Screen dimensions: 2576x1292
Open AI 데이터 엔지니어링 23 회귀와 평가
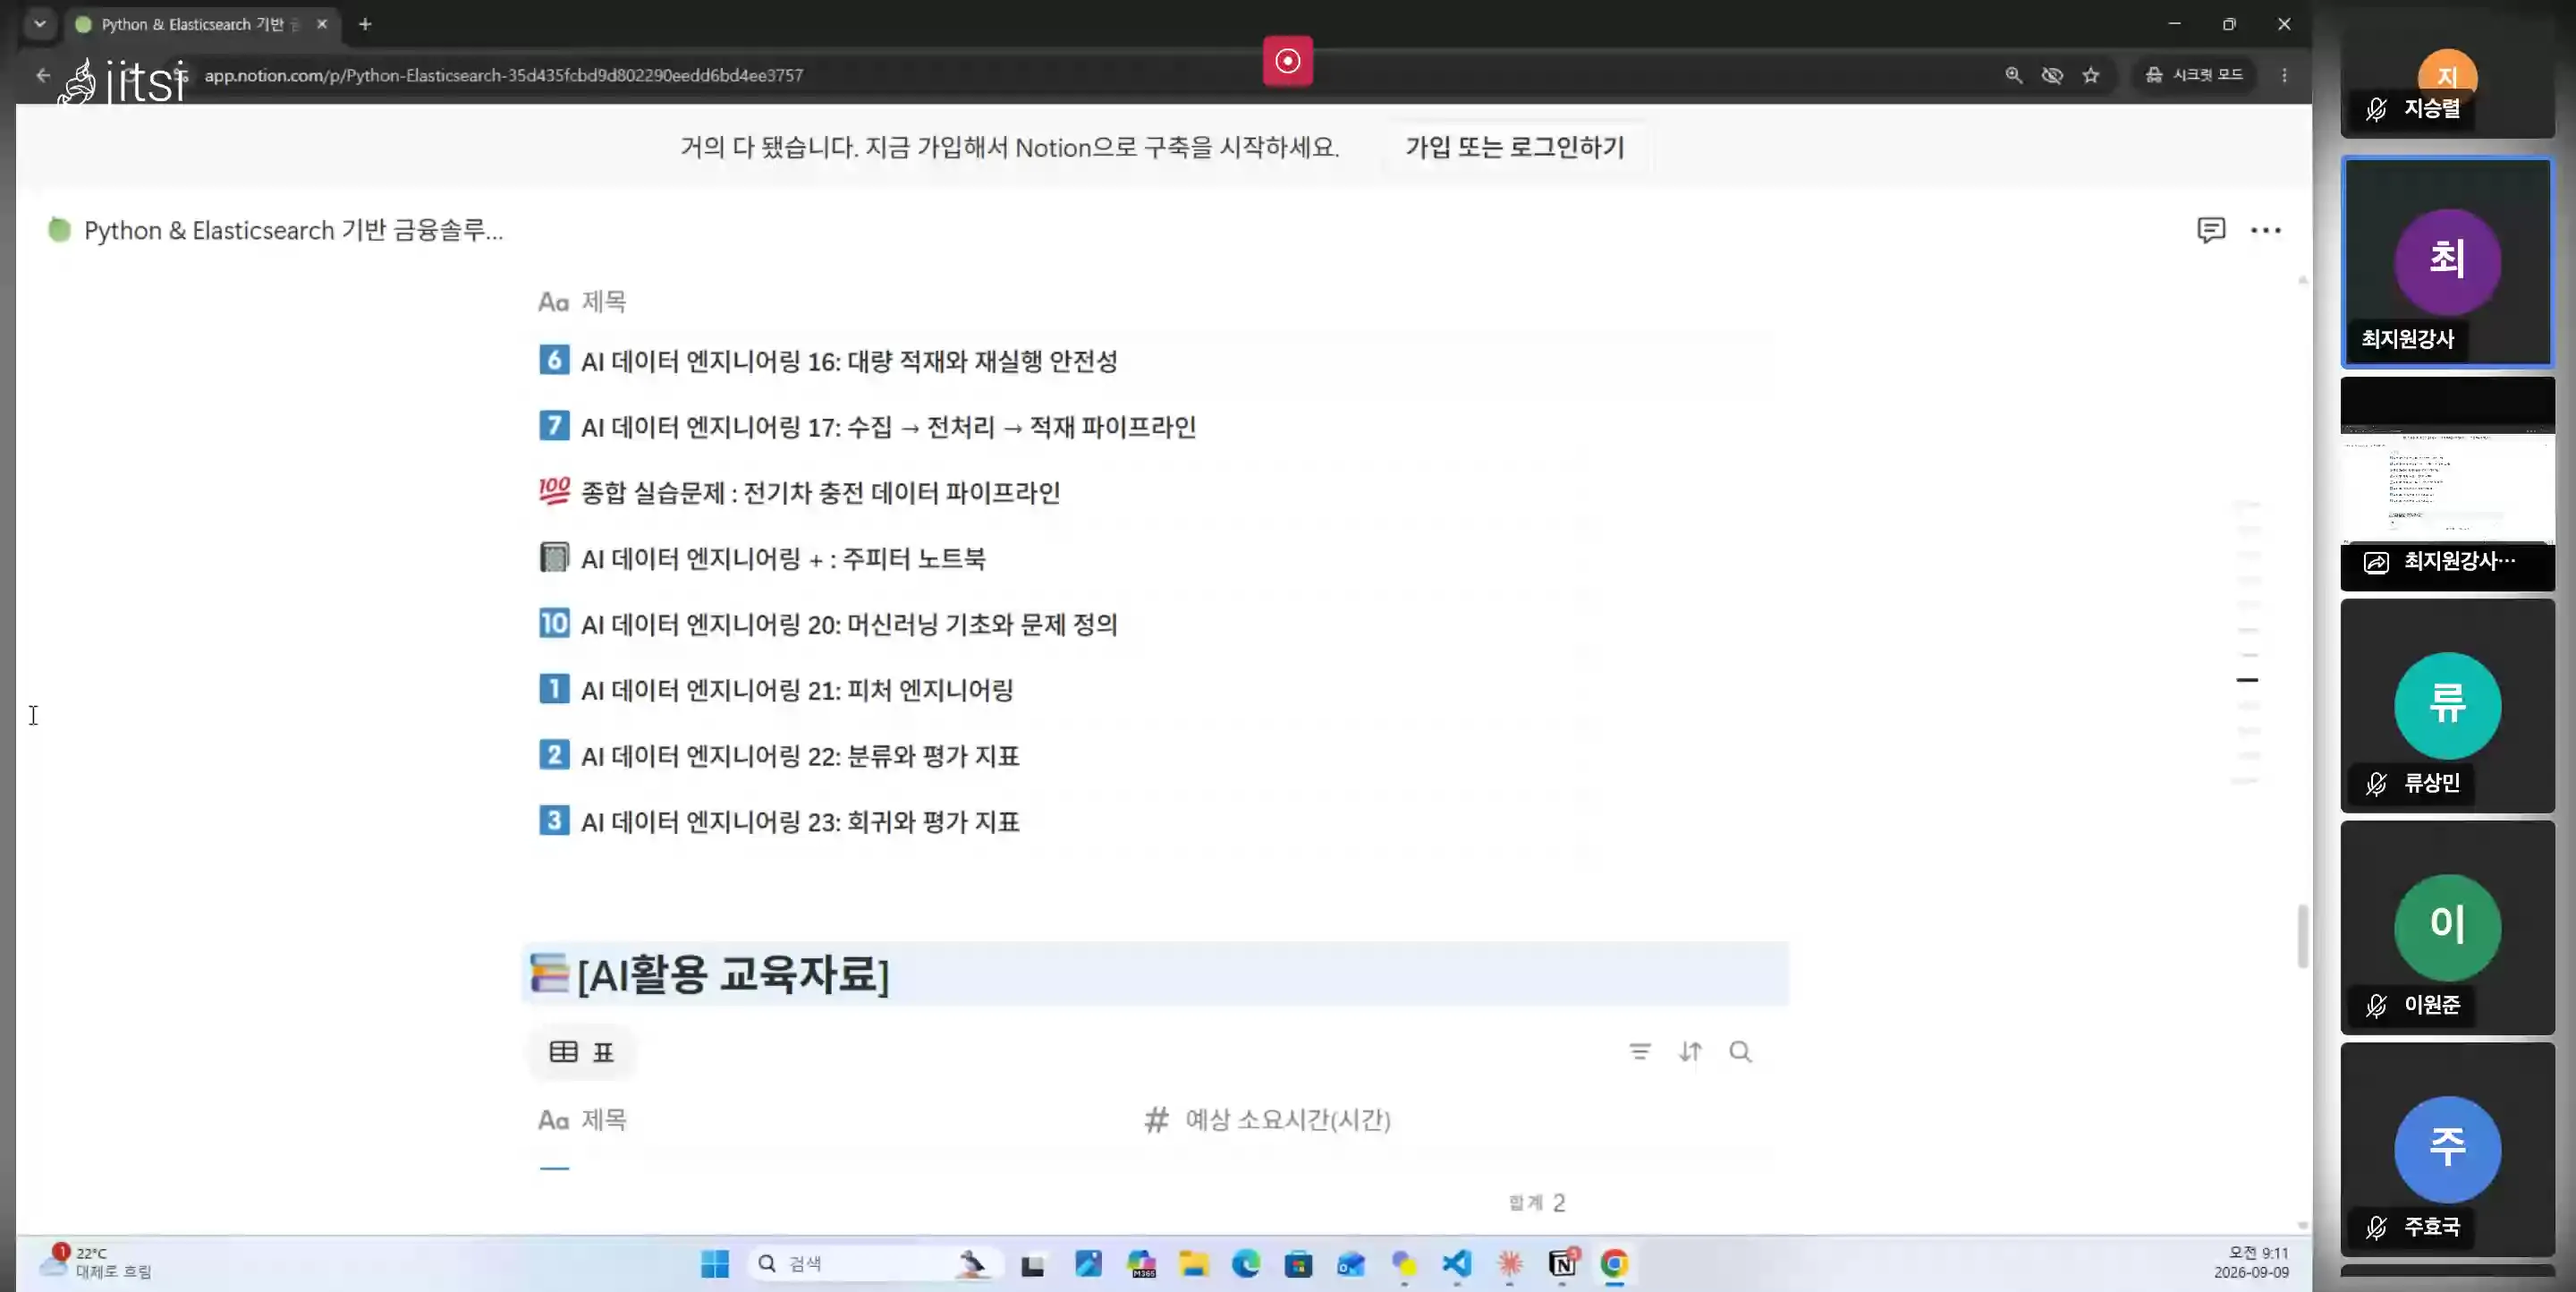[x=800, y=822]
